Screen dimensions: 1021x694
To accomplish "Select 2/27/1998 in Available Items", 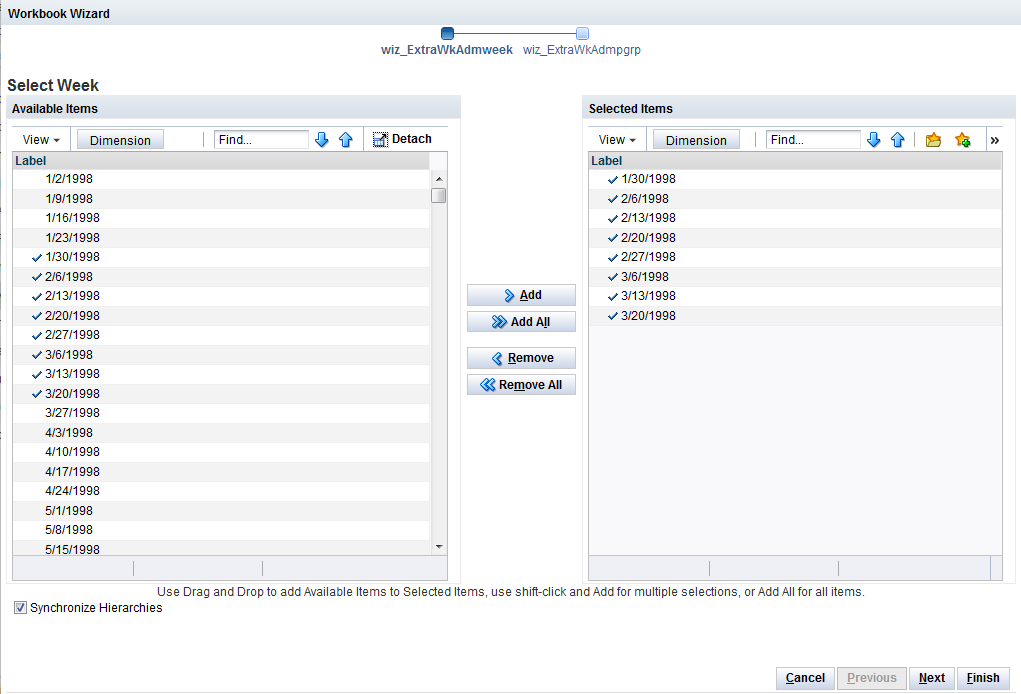I will point(221,335).
